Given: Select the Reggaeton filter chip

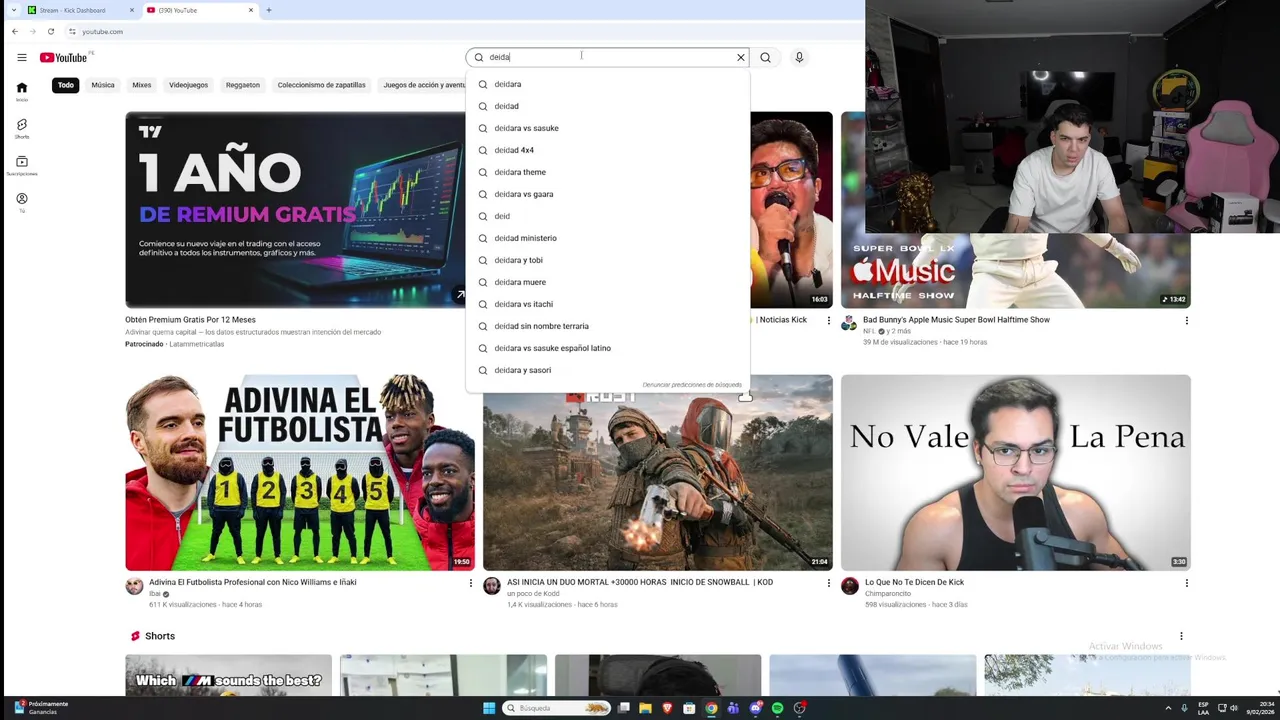Looking at the screenshot, I should [x=243, y=85].
